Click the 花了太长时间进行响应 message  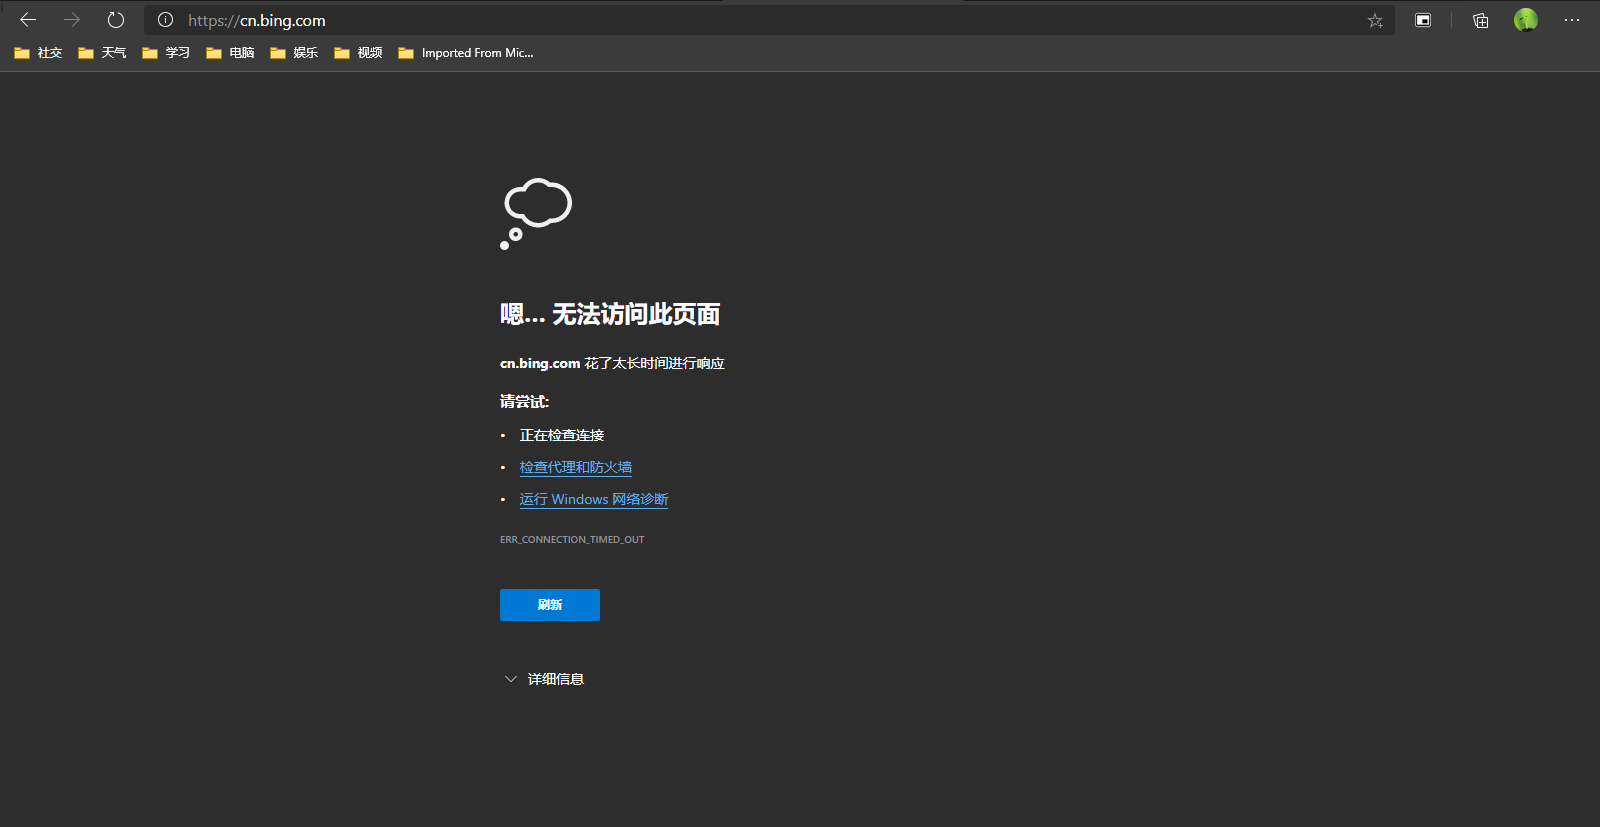tap(654, 363)
